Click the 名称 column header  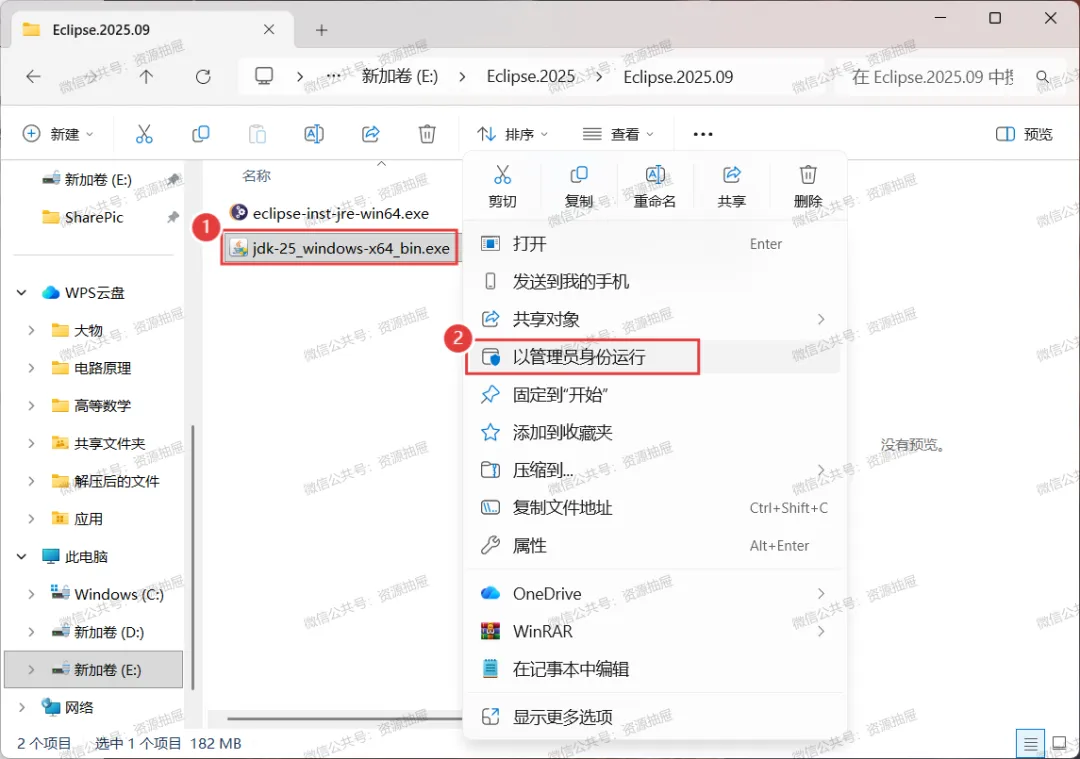pyautogui.click(x=256, y=176)
